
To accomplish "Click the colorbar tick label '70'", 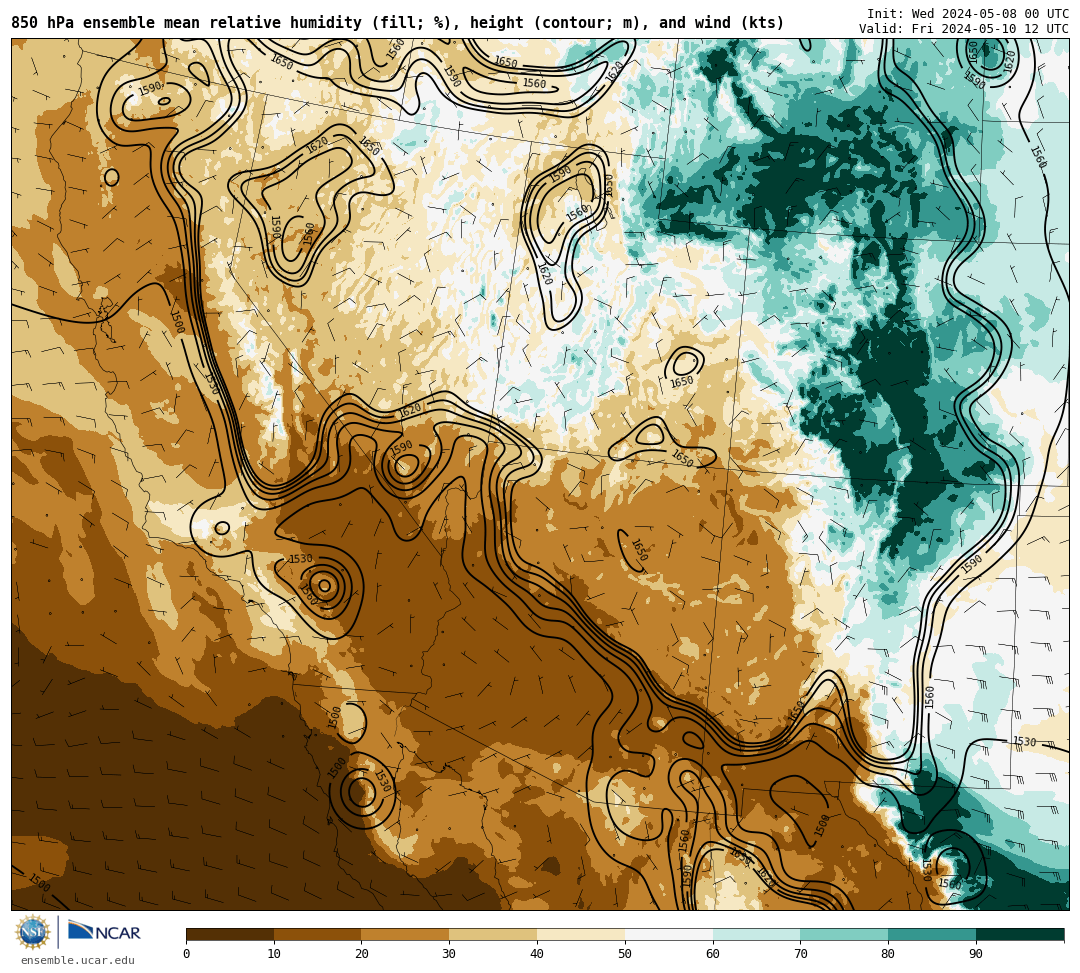I will point(800,954).
